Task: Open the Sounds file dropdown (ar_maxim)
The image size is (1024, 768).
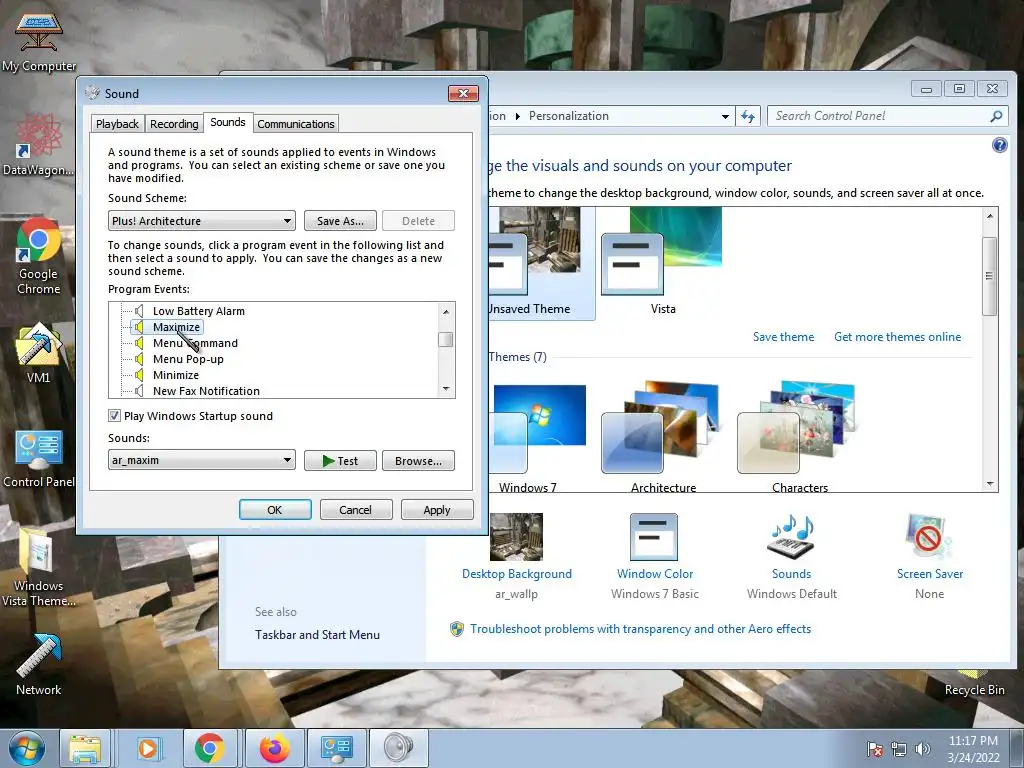Action: tap(202, 460)
